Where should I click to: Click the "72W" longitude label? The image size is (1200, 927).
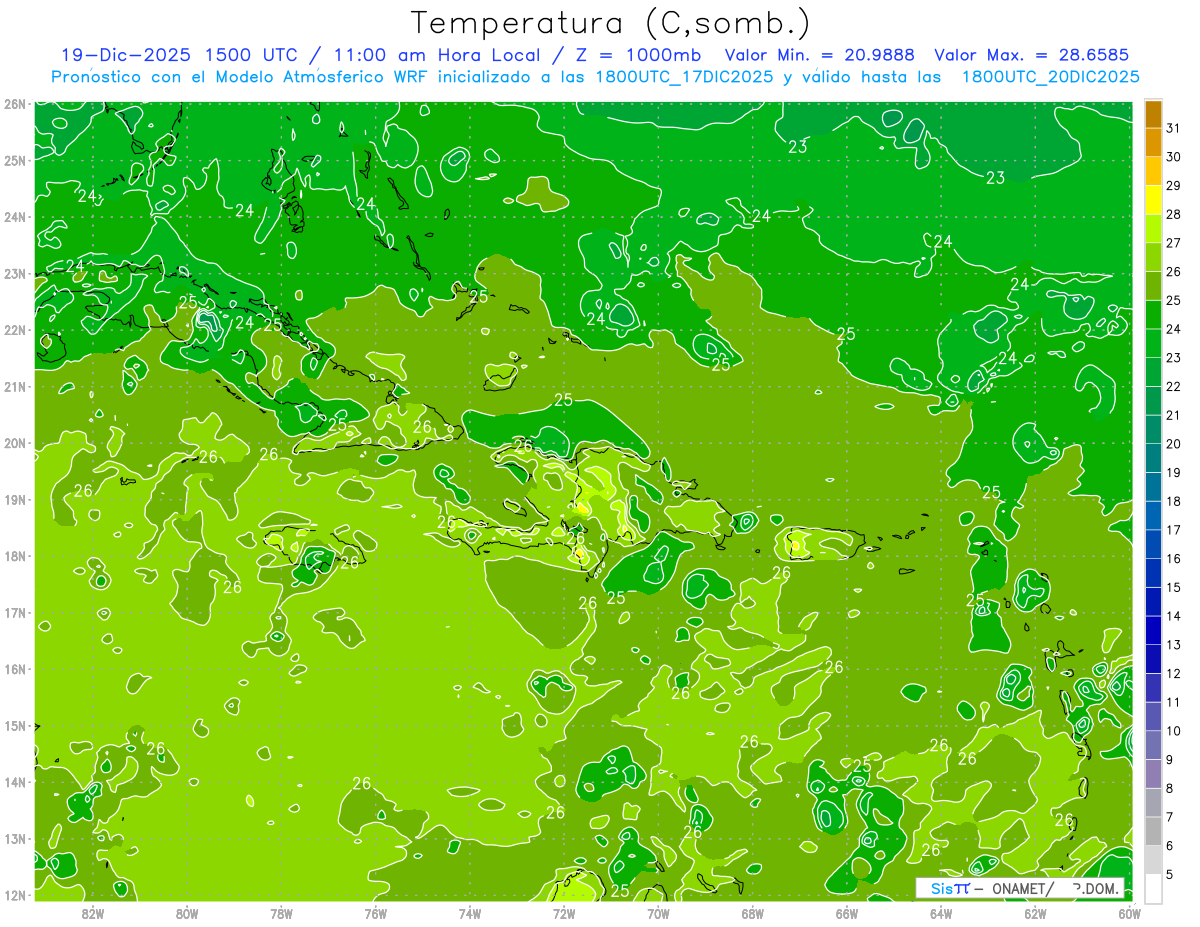click(564, 912)
